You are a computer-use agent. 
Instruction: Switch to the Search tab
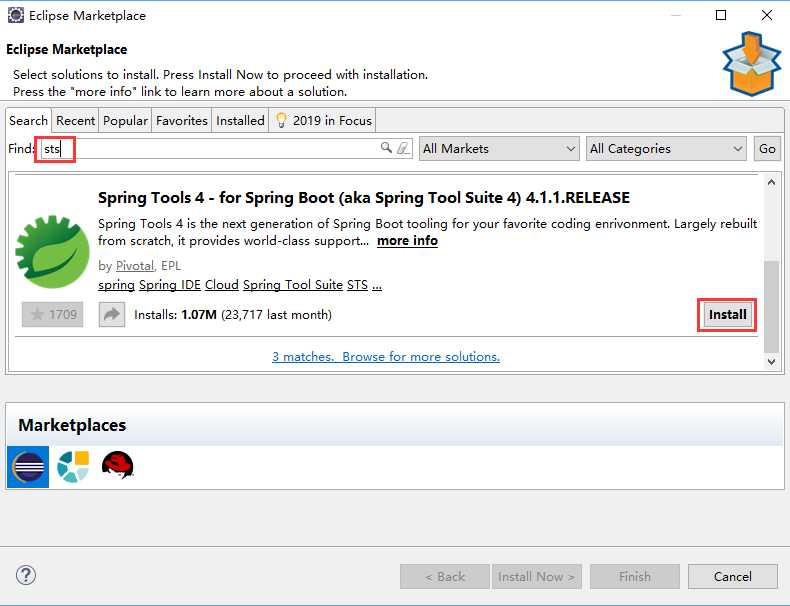click(x=28, y=121)
